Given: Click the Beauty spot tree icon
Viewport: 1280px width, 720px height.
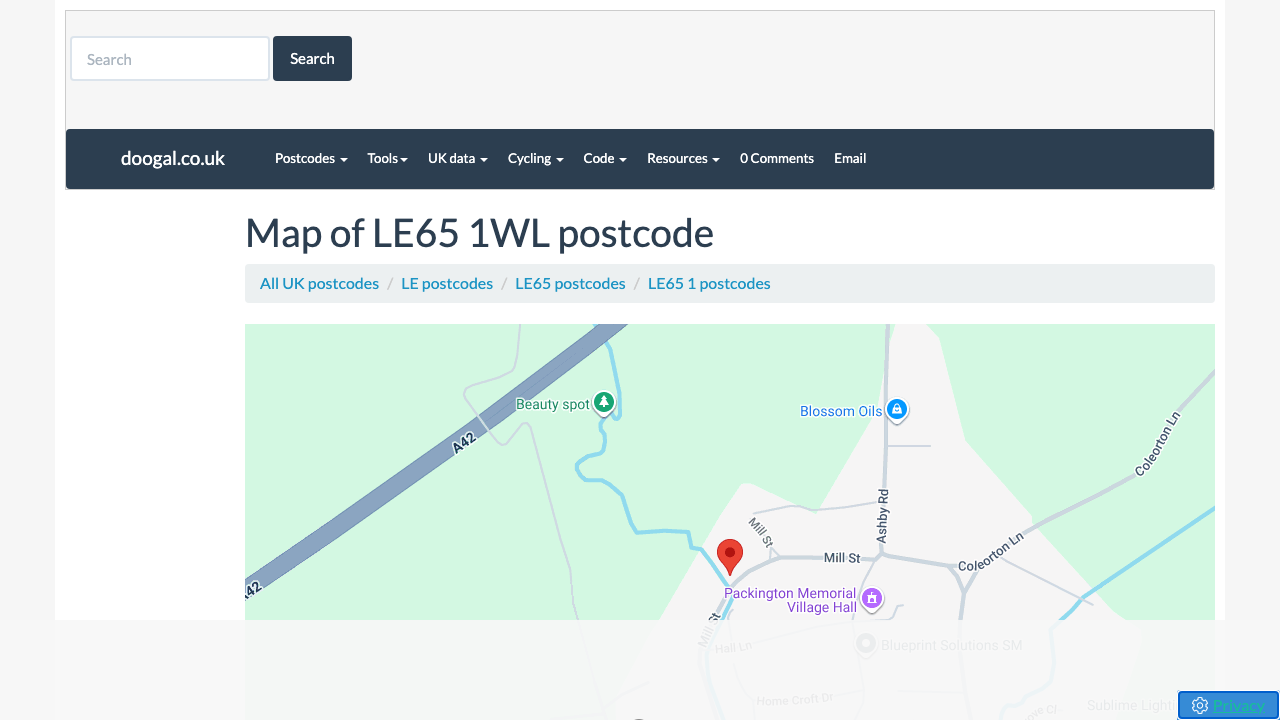Looking at the screenshot, I should pos(604,403).
